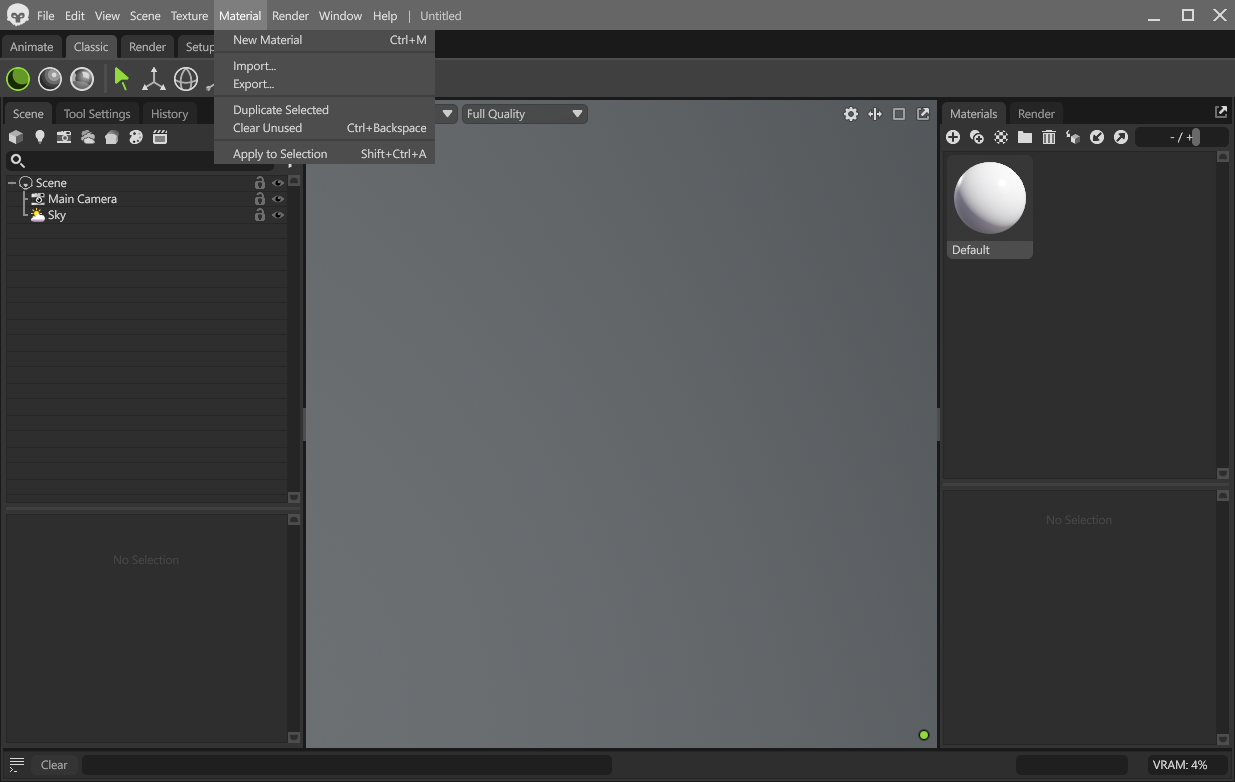Image resolution: width=1235 pixels, height=782 pixels.
Task: Open the materials folder icon
Action: (x=1025, y=137)
